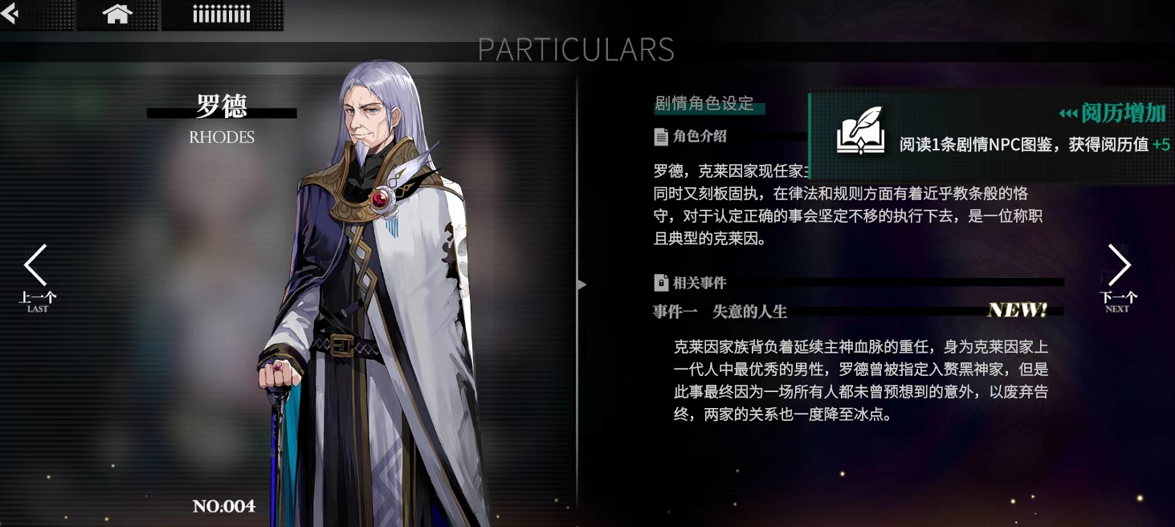Select the 剧情角色设定 tab
This screenshot has height=527, width=1175.
pyautogui.click(x=704, y=104)
